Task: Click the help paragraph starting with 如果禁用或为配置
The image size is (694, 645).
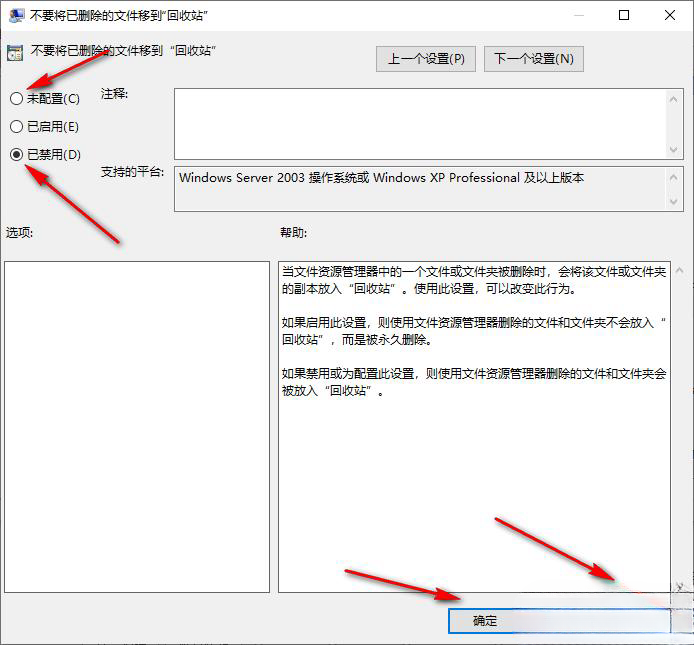Action: pos(474,382)
